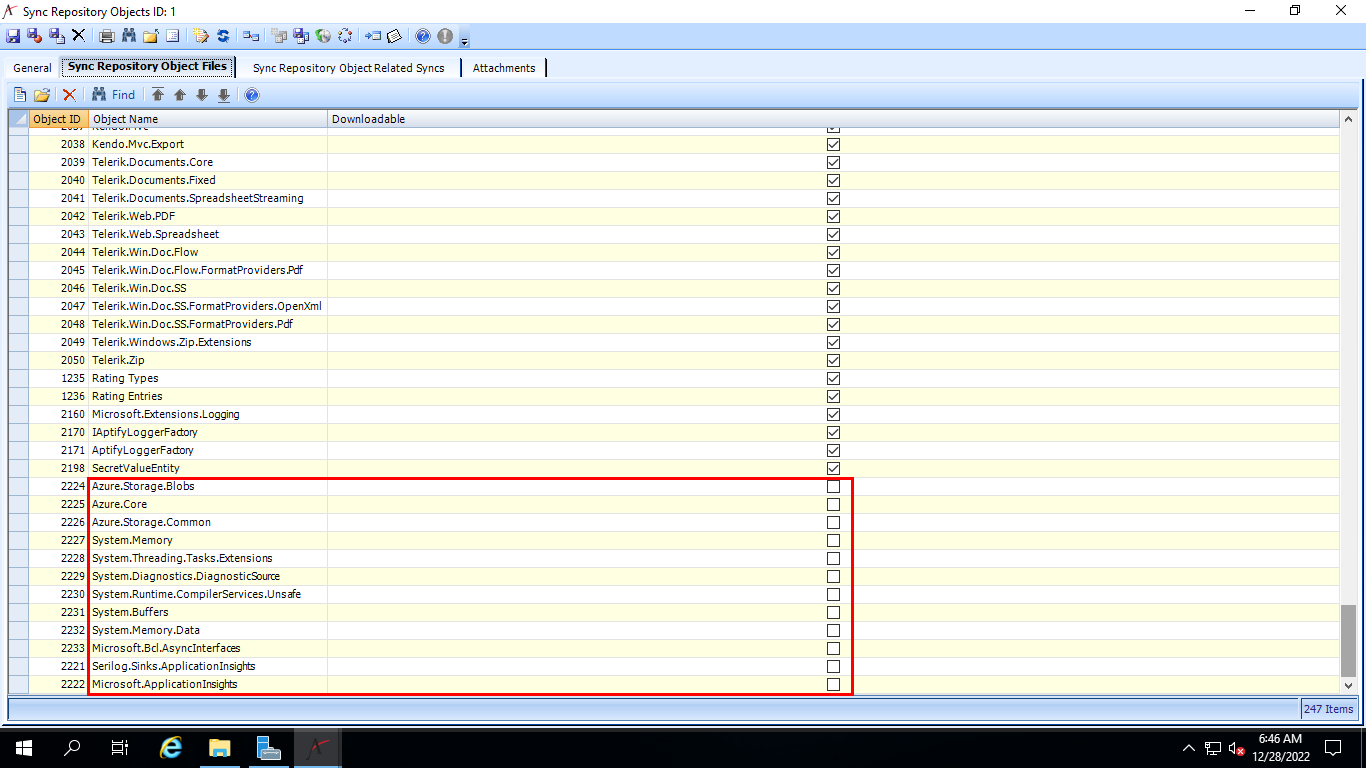
Task: Sort by the Object Name column header
Action: click(x=208, y=119)
